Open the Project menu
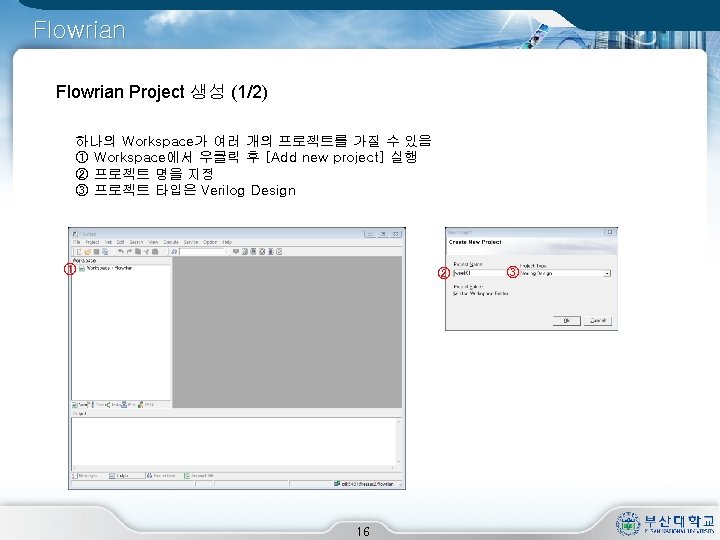 [x=92, y=242]
